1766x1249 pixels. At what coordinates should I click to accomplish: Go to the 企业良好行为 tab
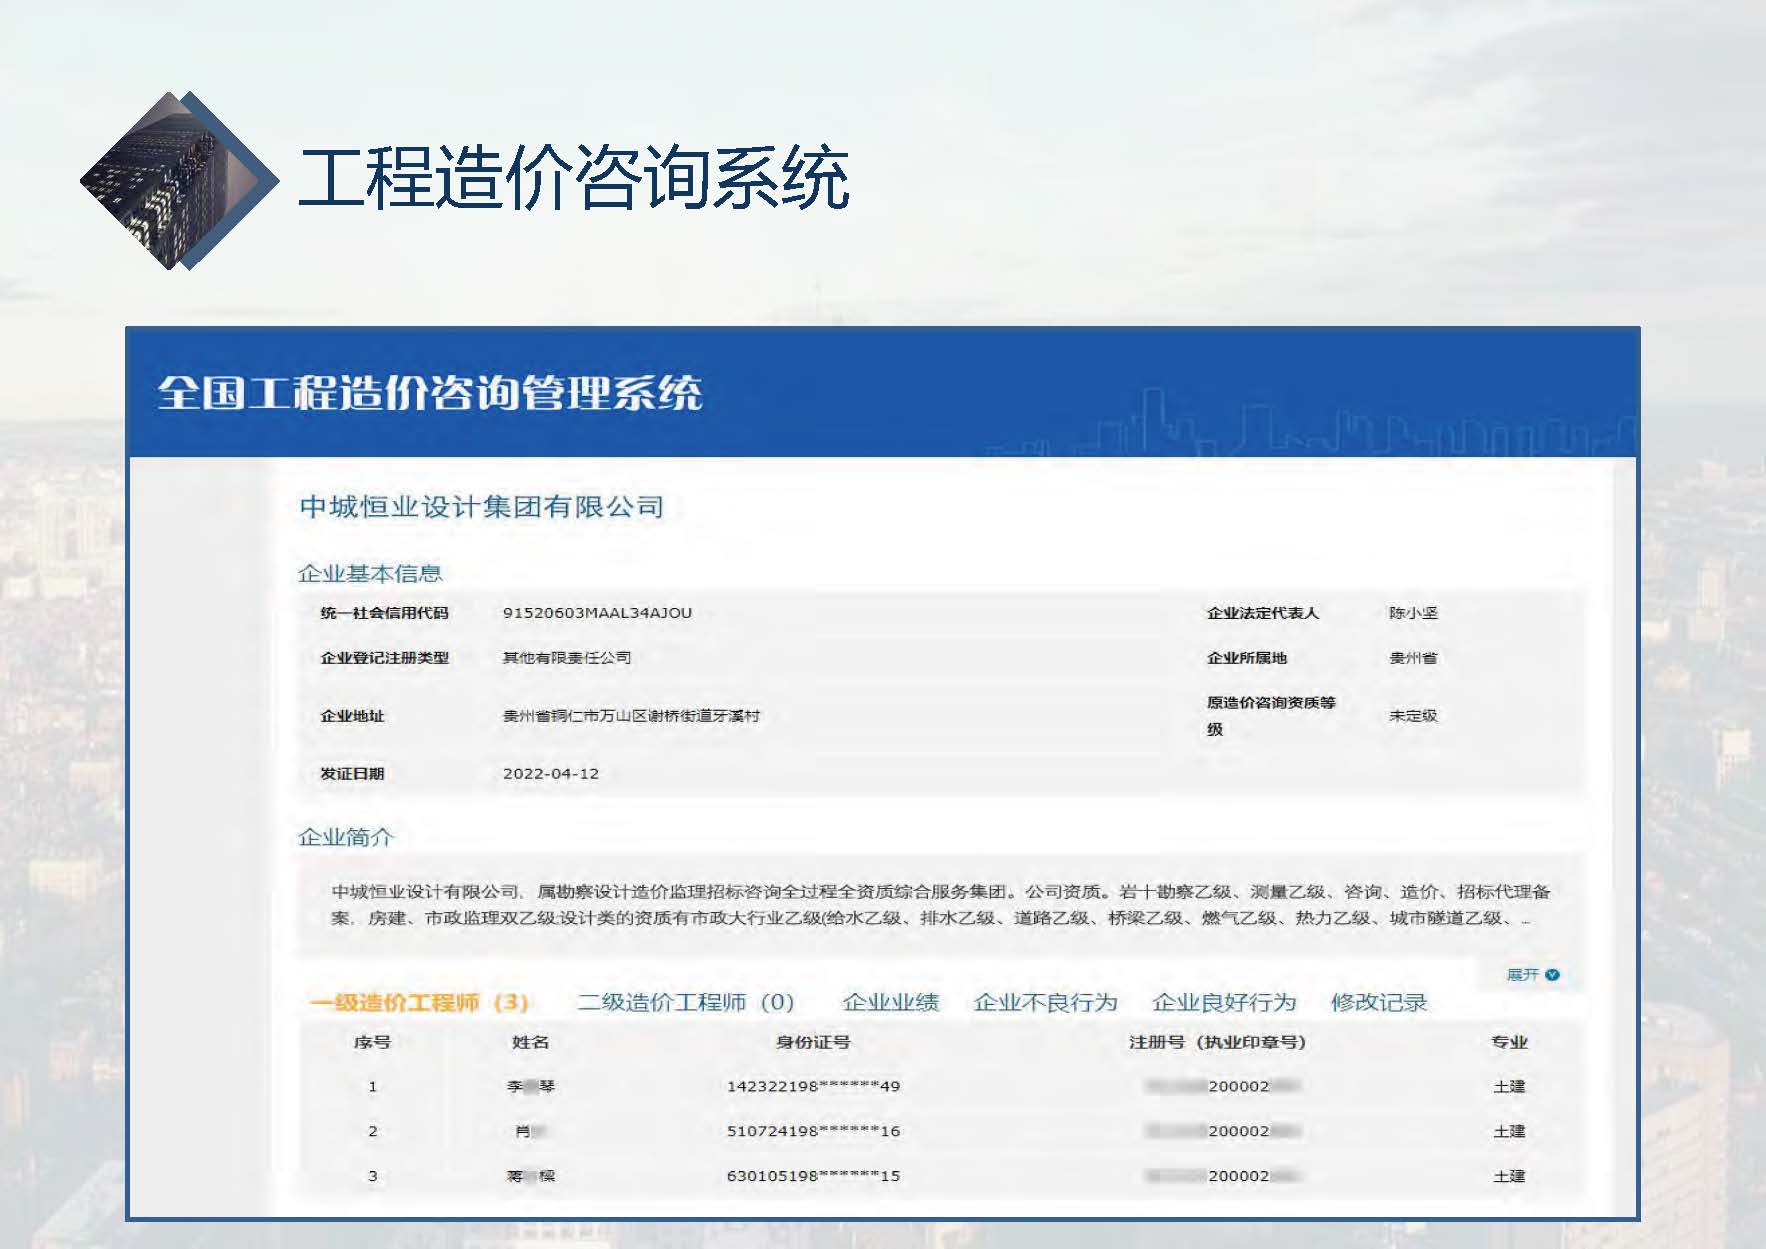(x=1224, y=1002)
